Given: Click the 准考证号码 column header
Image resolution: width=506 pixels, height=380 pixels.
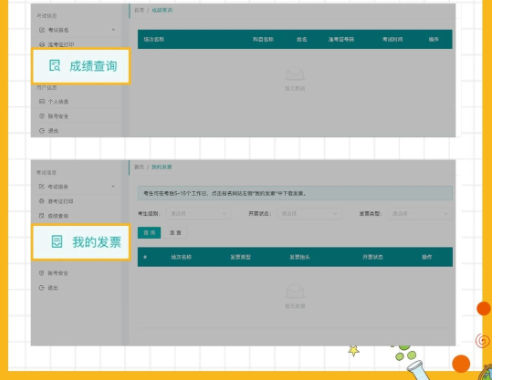Looking at the screenshot, I should (x=341, y=39).
